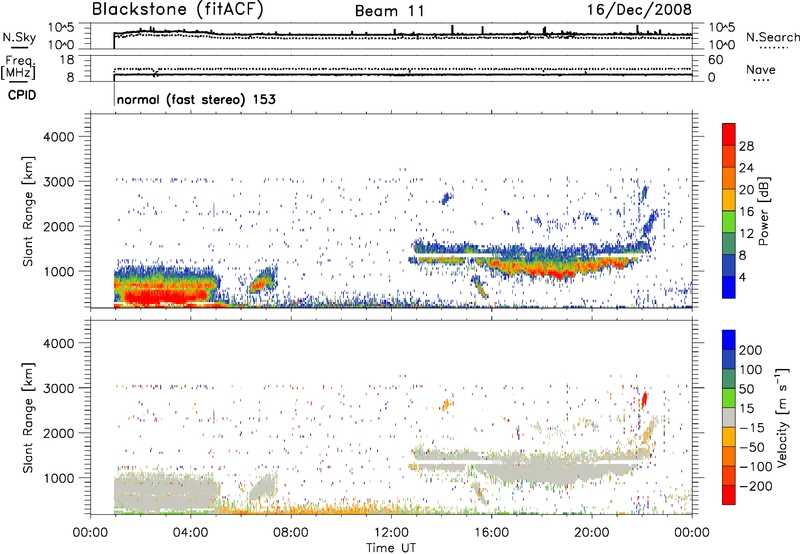
Task: Click the yellow 16-20 dB power colorbar segment
Action: 729,199
